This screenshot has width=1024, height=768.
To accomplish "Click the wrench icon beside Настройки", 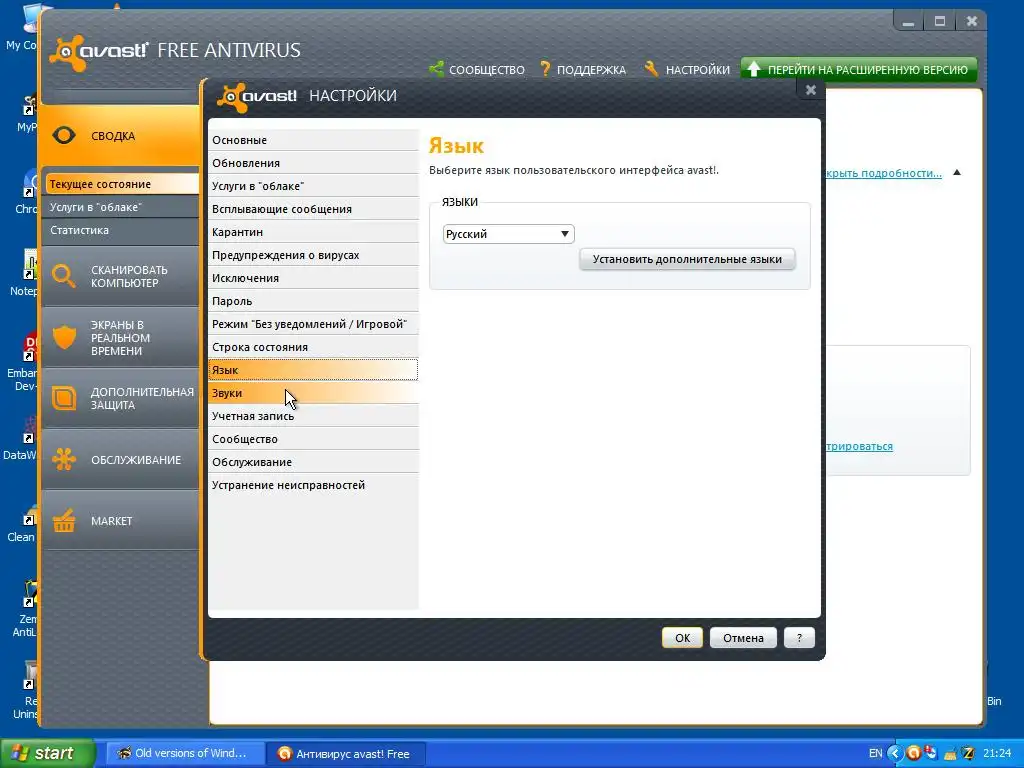I will click(x=651, y=69).
